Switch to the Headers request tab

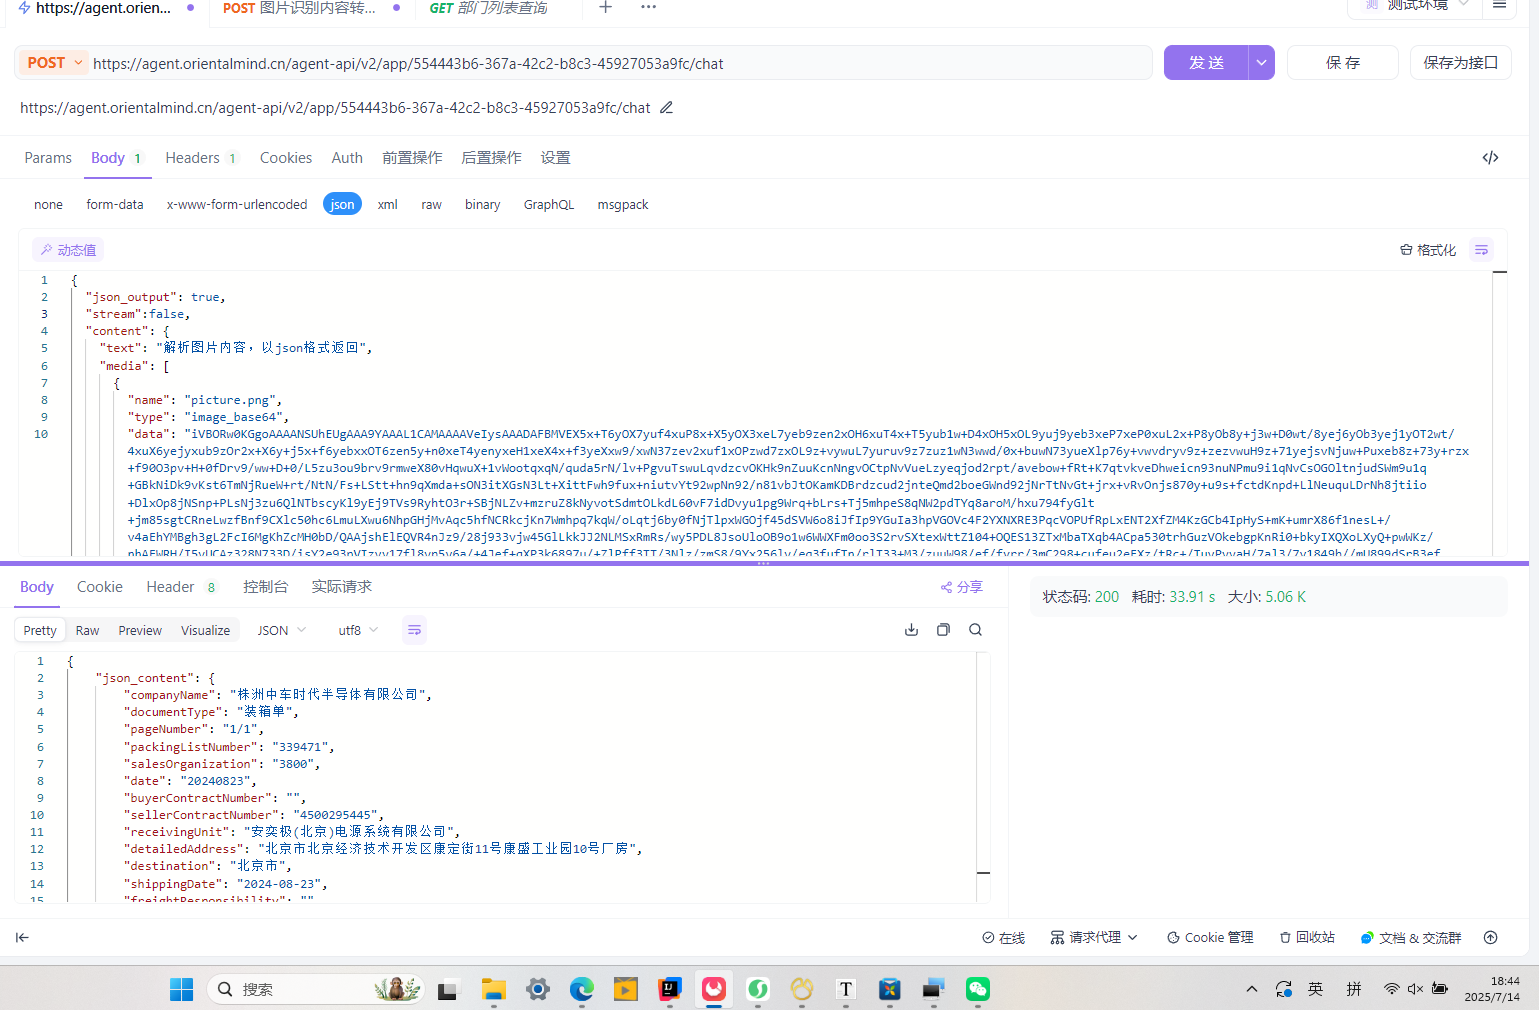192,157
